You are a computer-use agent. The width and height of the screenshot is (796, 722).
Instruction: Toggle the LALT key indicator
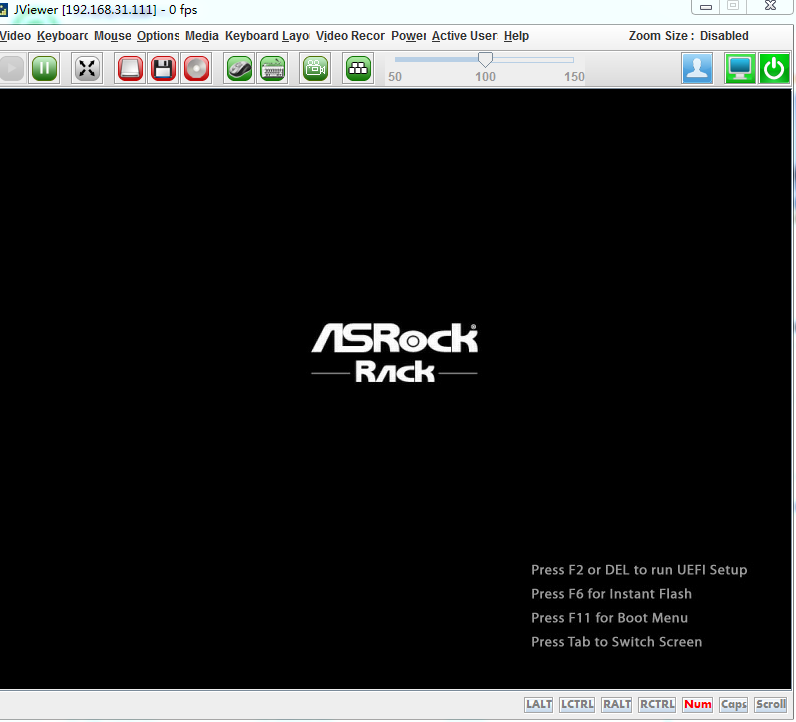(x=539, y=704)
